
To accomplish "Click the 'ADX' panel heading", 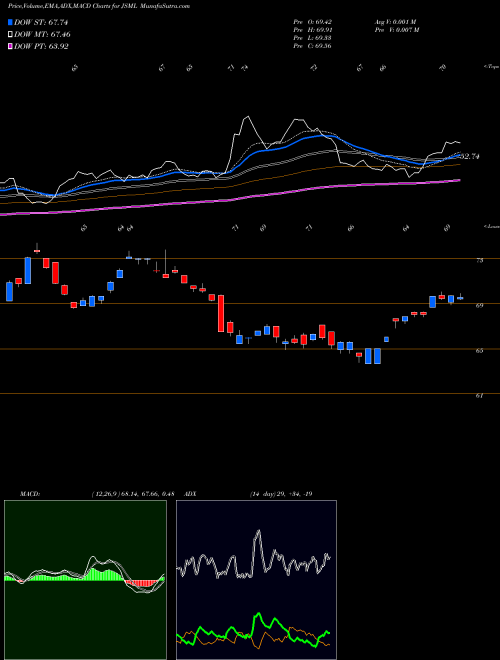I will (x=191, y=494).
